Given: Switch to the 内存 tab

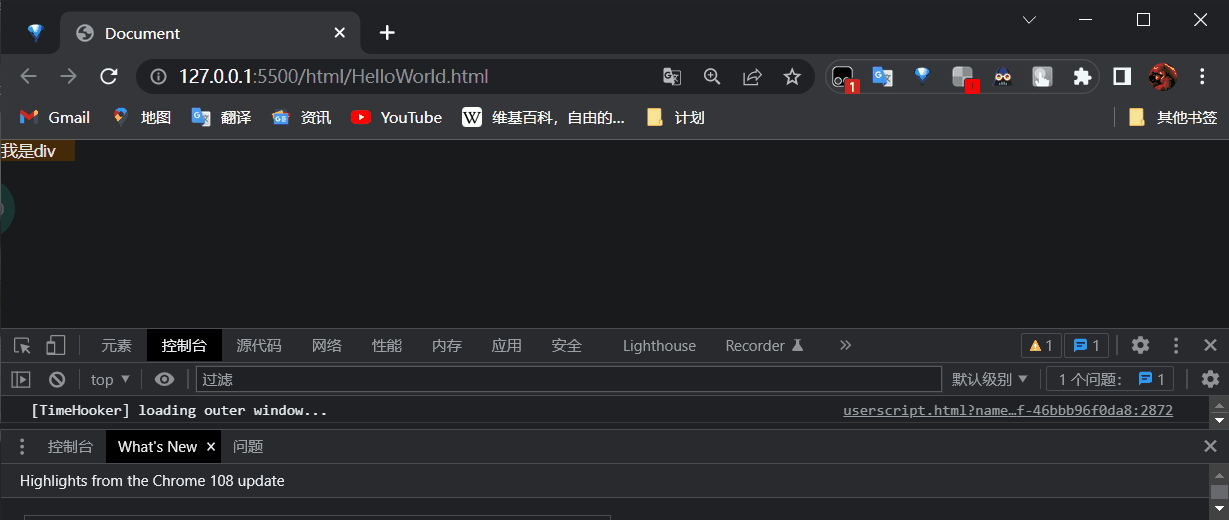Looking at the screenshot, I should [x=447, y=346].
